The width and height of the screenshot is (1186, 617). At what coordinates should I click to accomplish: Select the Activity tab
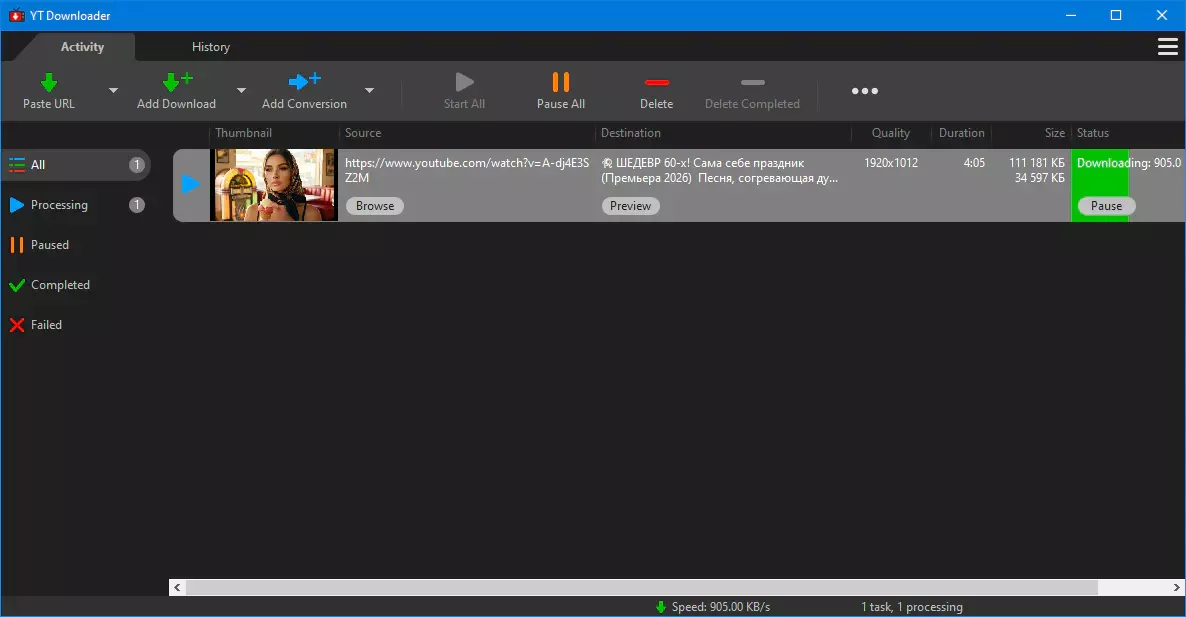click(x=82, y=47)
